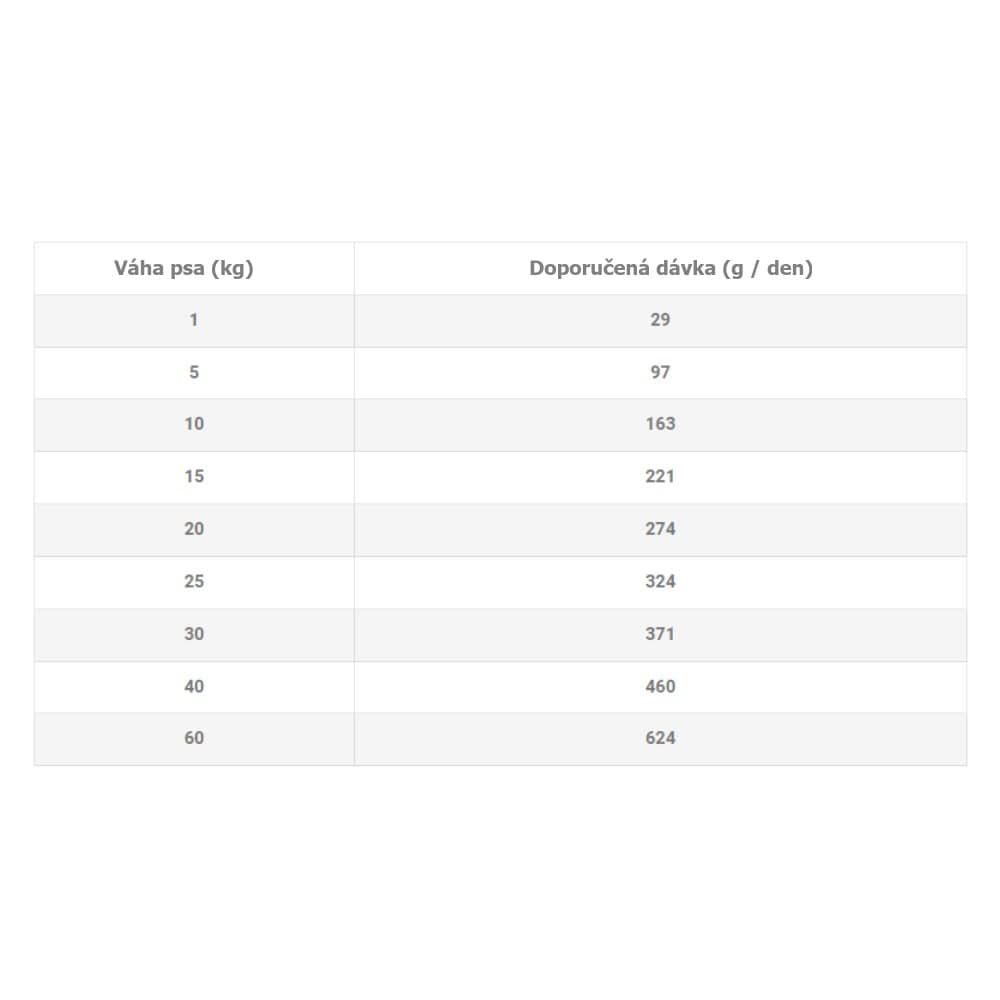Click the dose value 624
1000x1000 pixels.
660,738
